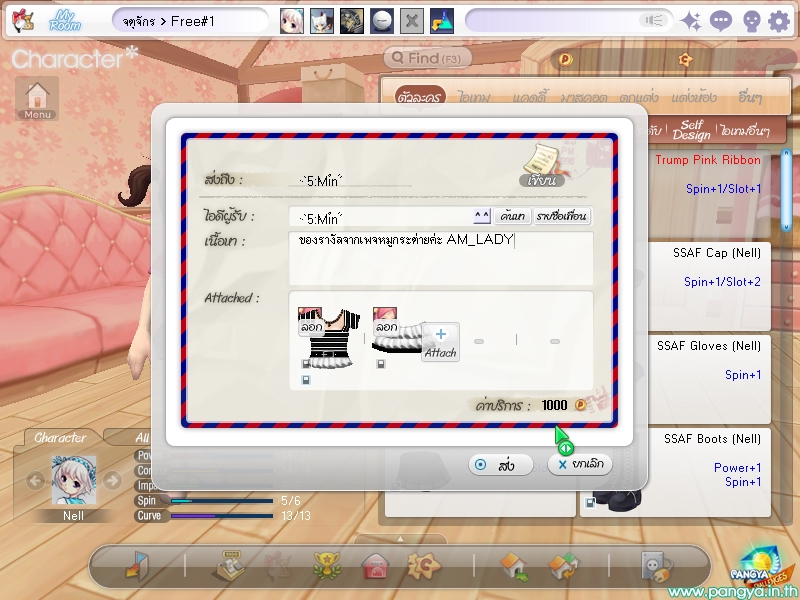800x600 pixels.
Task: Click the item list scrollbar
Action: (786, 189)
